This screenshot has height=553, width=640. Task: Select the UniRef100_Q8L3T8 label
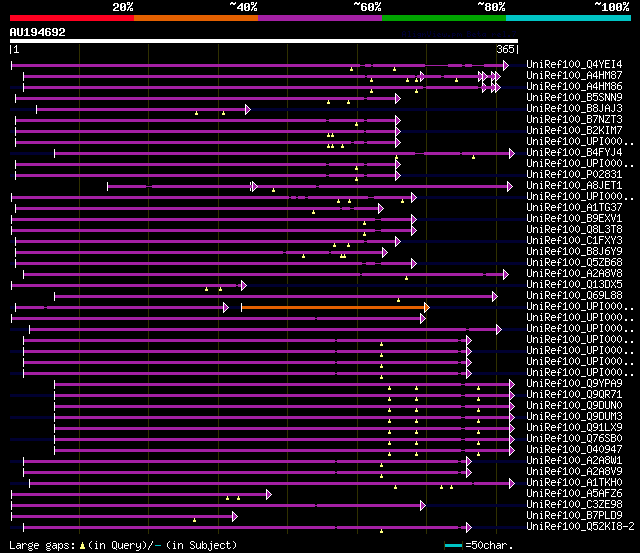tap(574, 229)
